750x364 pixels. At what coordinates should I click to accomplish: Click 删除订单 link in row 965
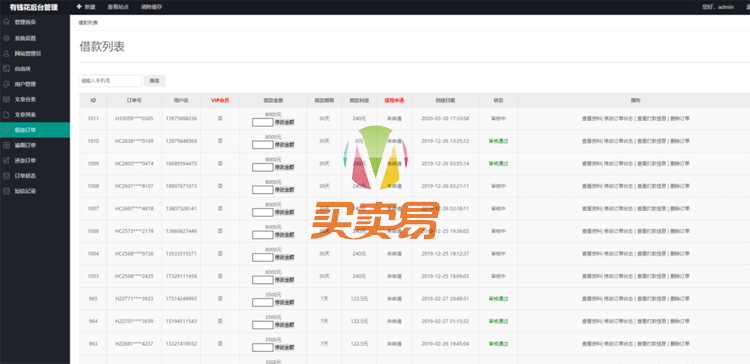point(680,298)
